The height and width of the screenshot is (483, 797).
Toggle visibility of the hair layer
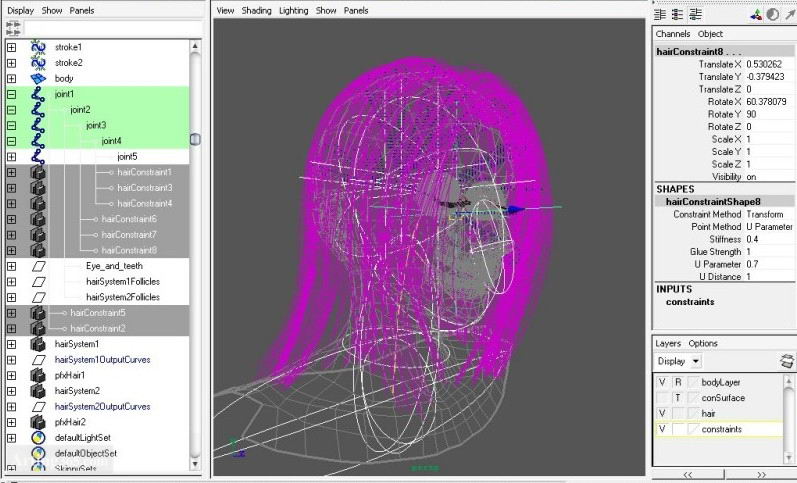point(661,413)
